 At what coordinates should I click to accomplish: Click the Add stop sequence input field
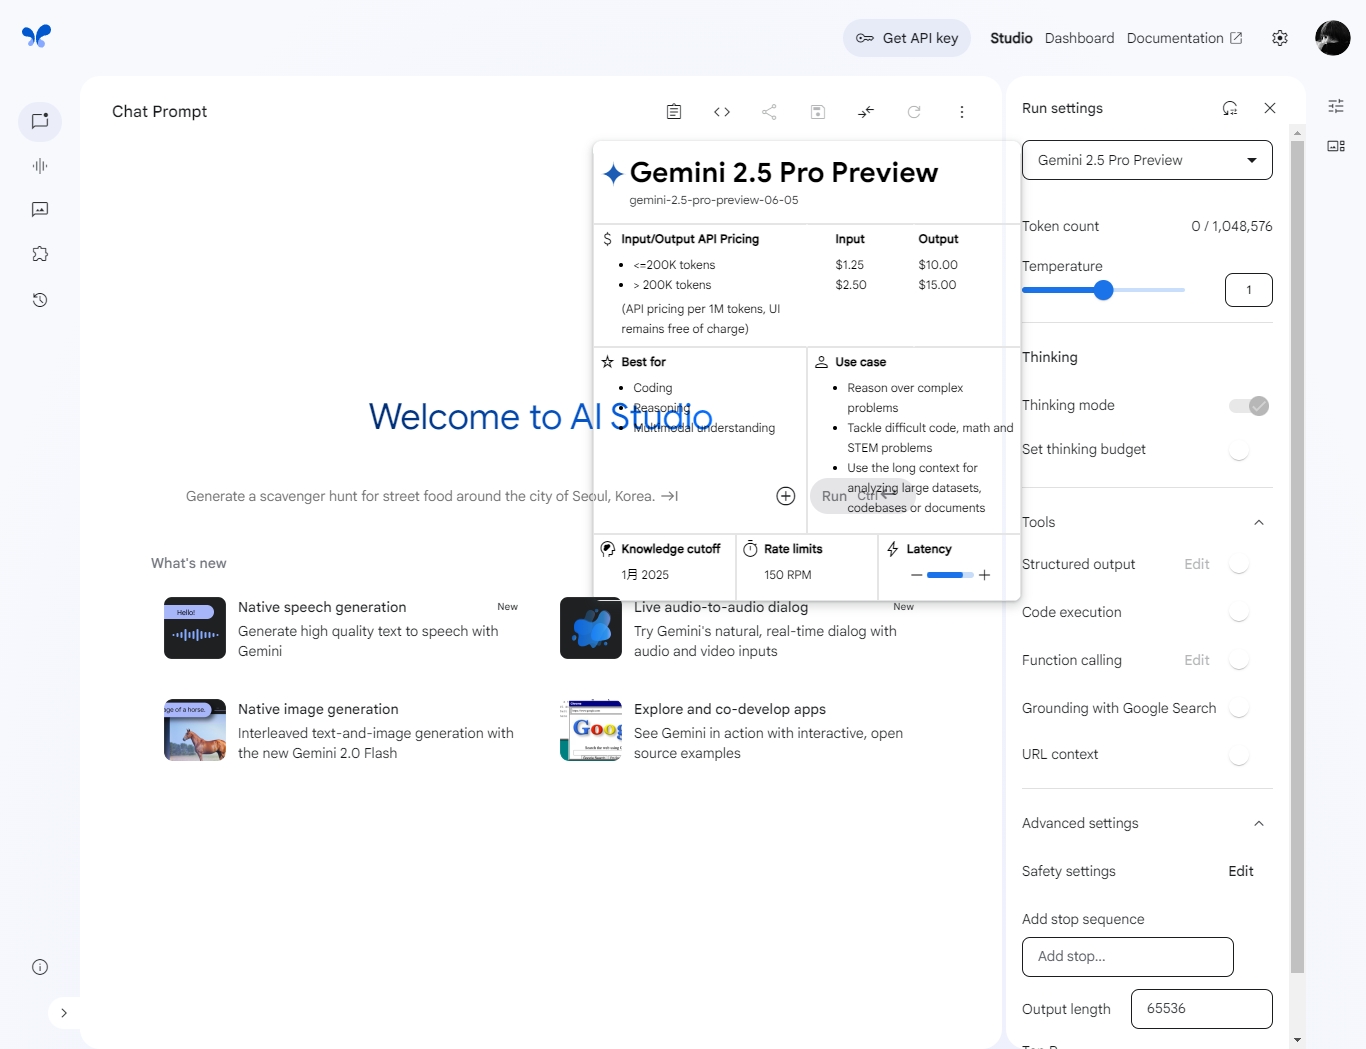[1128, 957]
